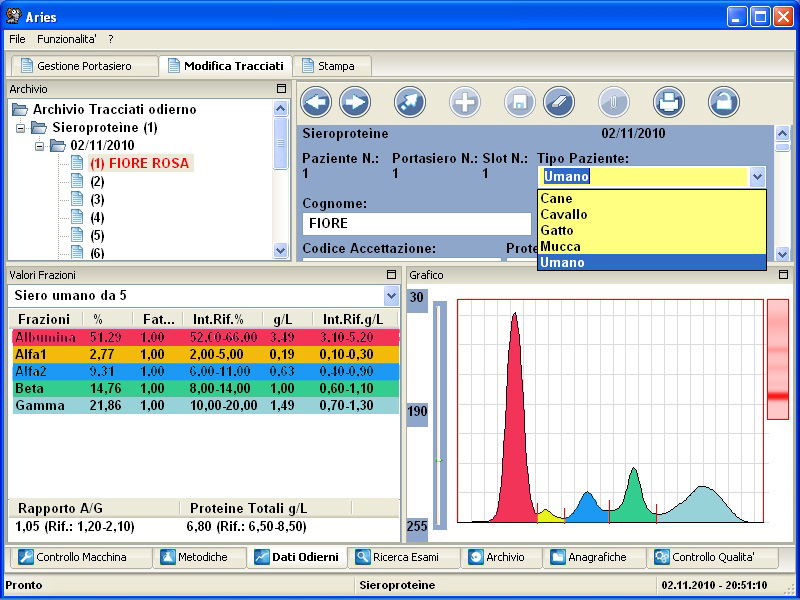This screenshot has height=600, width=800.
Task: Go to next record with right arrow
Action: pos(355,102)
